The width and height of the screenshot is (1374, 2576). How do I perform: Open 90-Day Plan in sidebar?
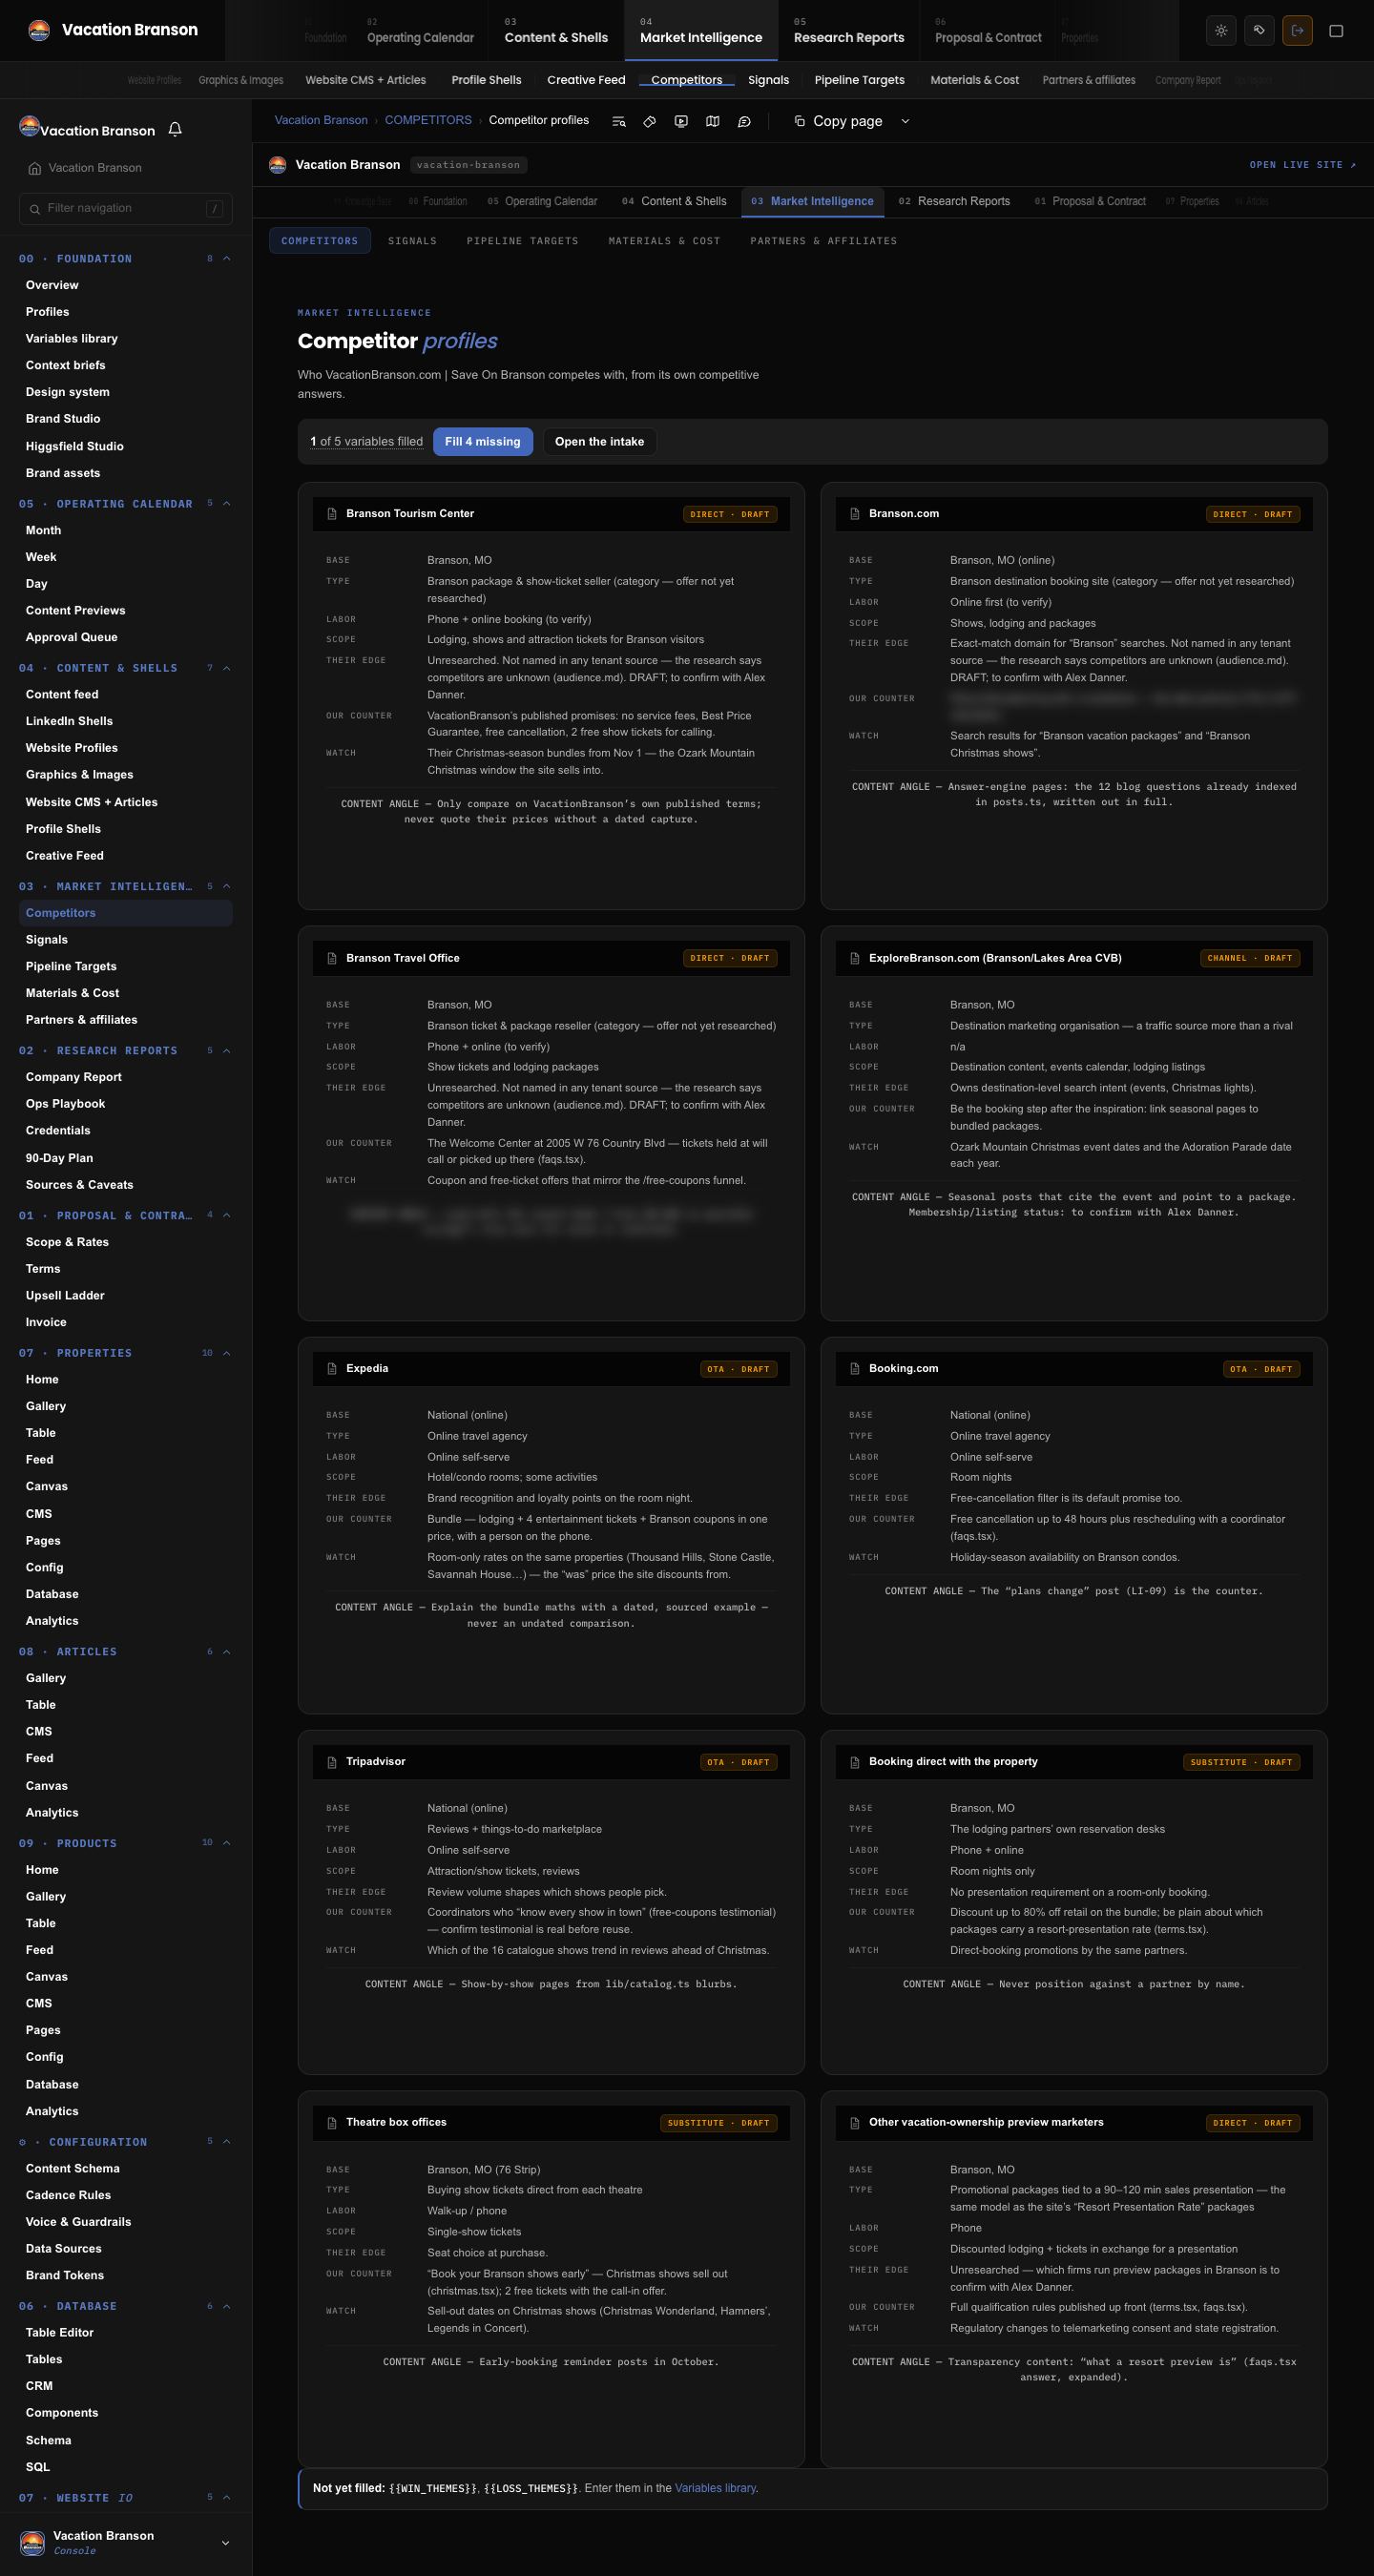point(60,1158)
